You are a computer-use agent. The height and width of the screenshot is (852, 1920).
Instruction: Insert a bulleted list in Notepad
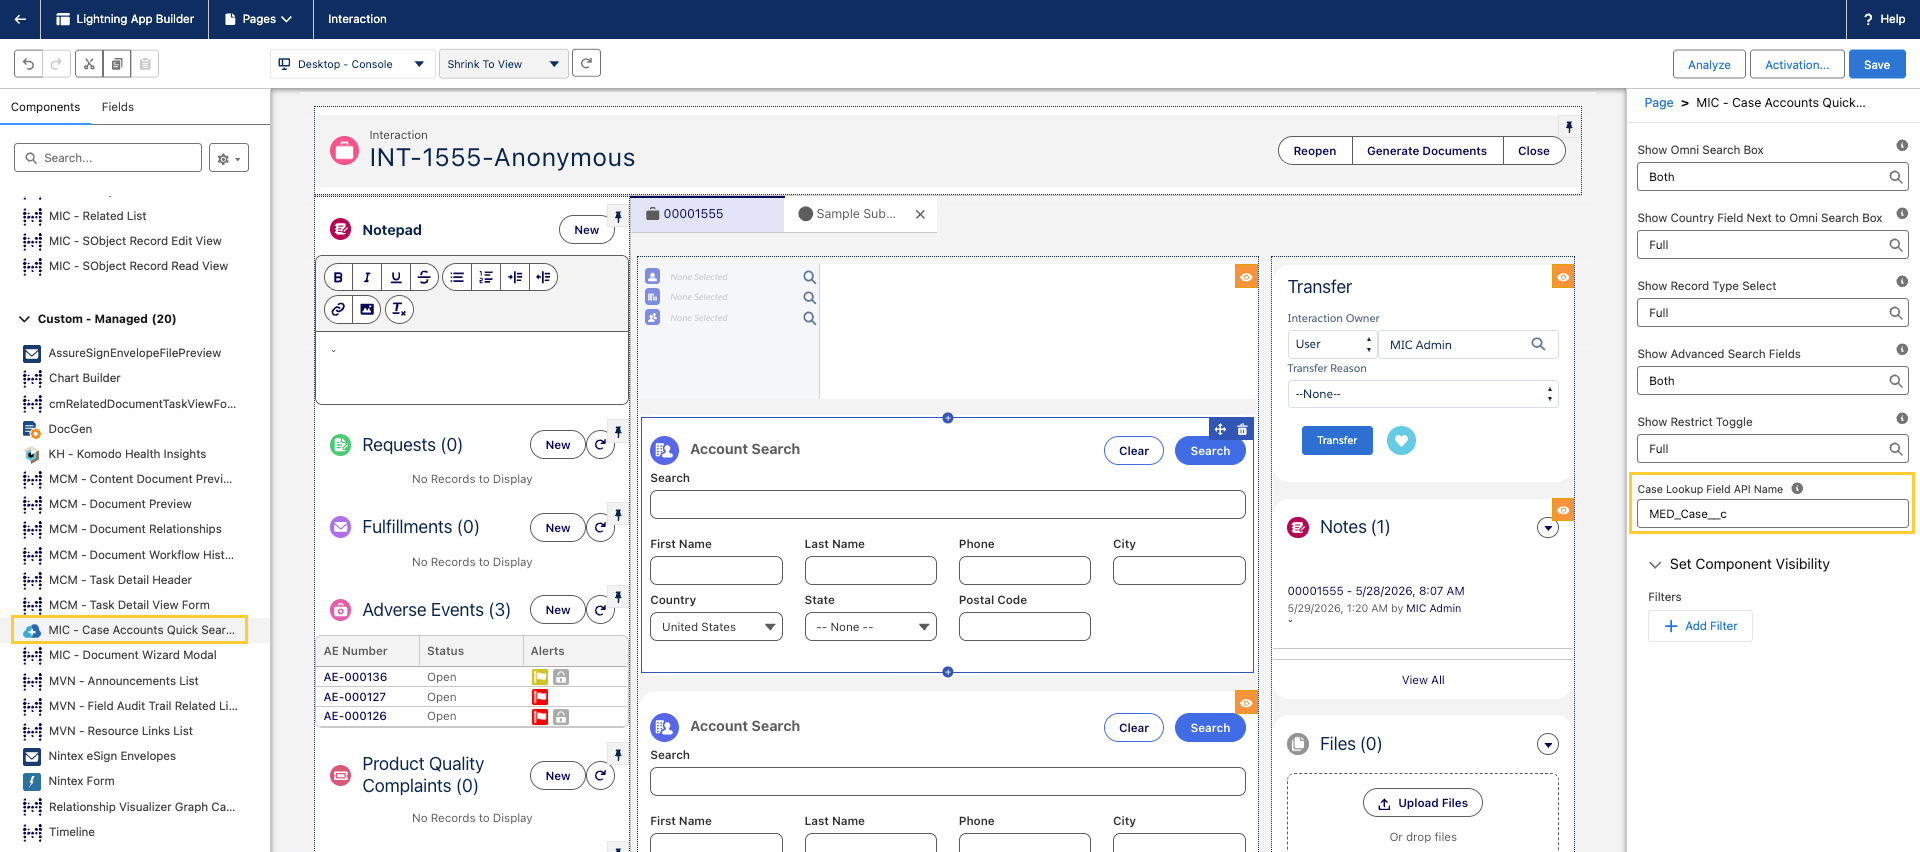[x=457, y=277]
